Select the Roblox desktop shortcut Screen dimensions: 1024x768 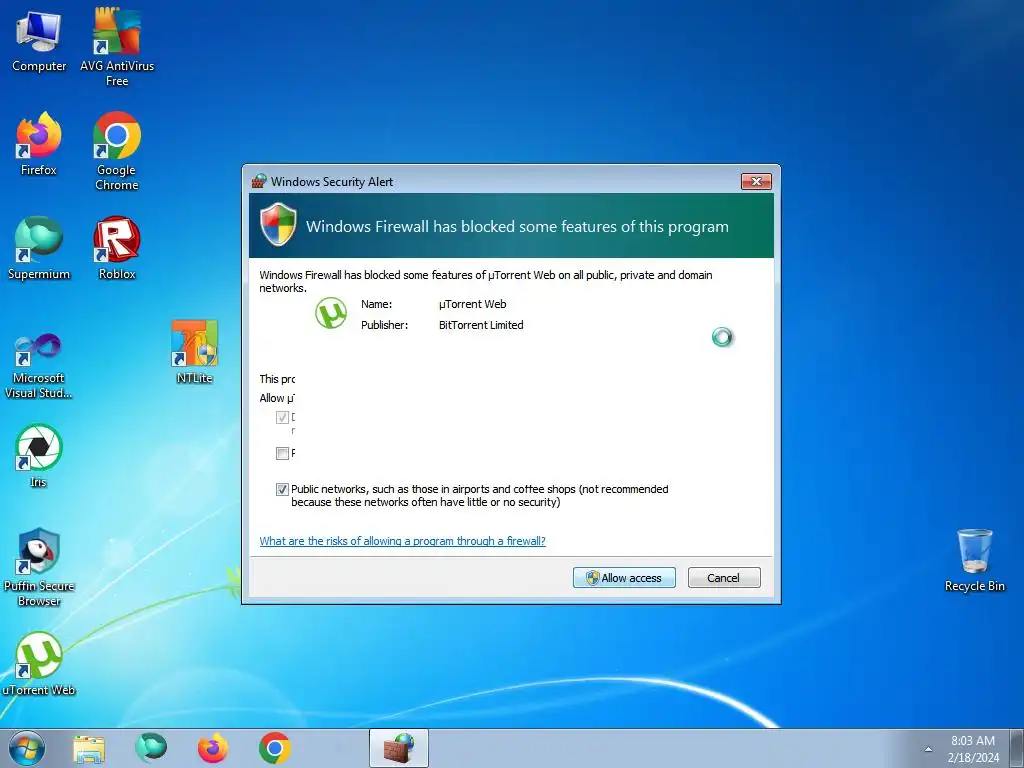[x=117, y=249]
